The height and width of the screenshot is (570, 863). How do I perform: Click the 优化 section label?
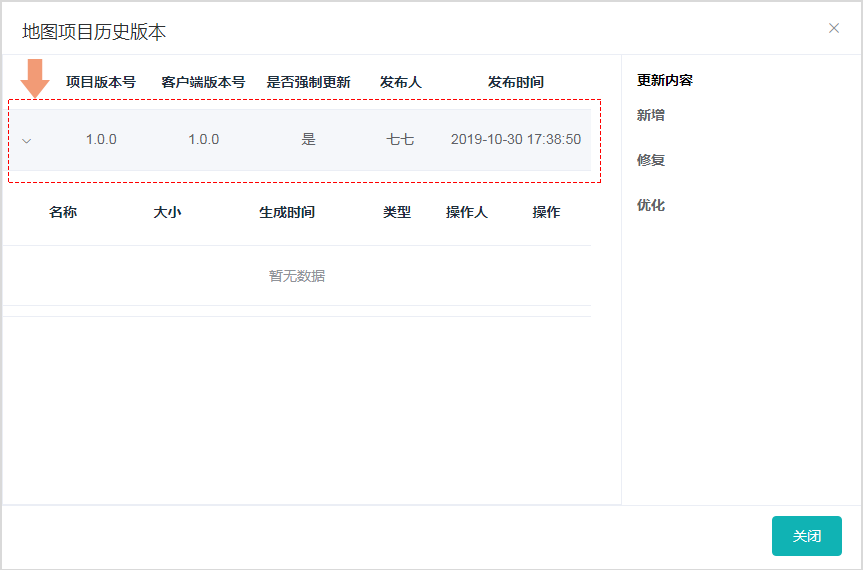[x=651, y=205]
